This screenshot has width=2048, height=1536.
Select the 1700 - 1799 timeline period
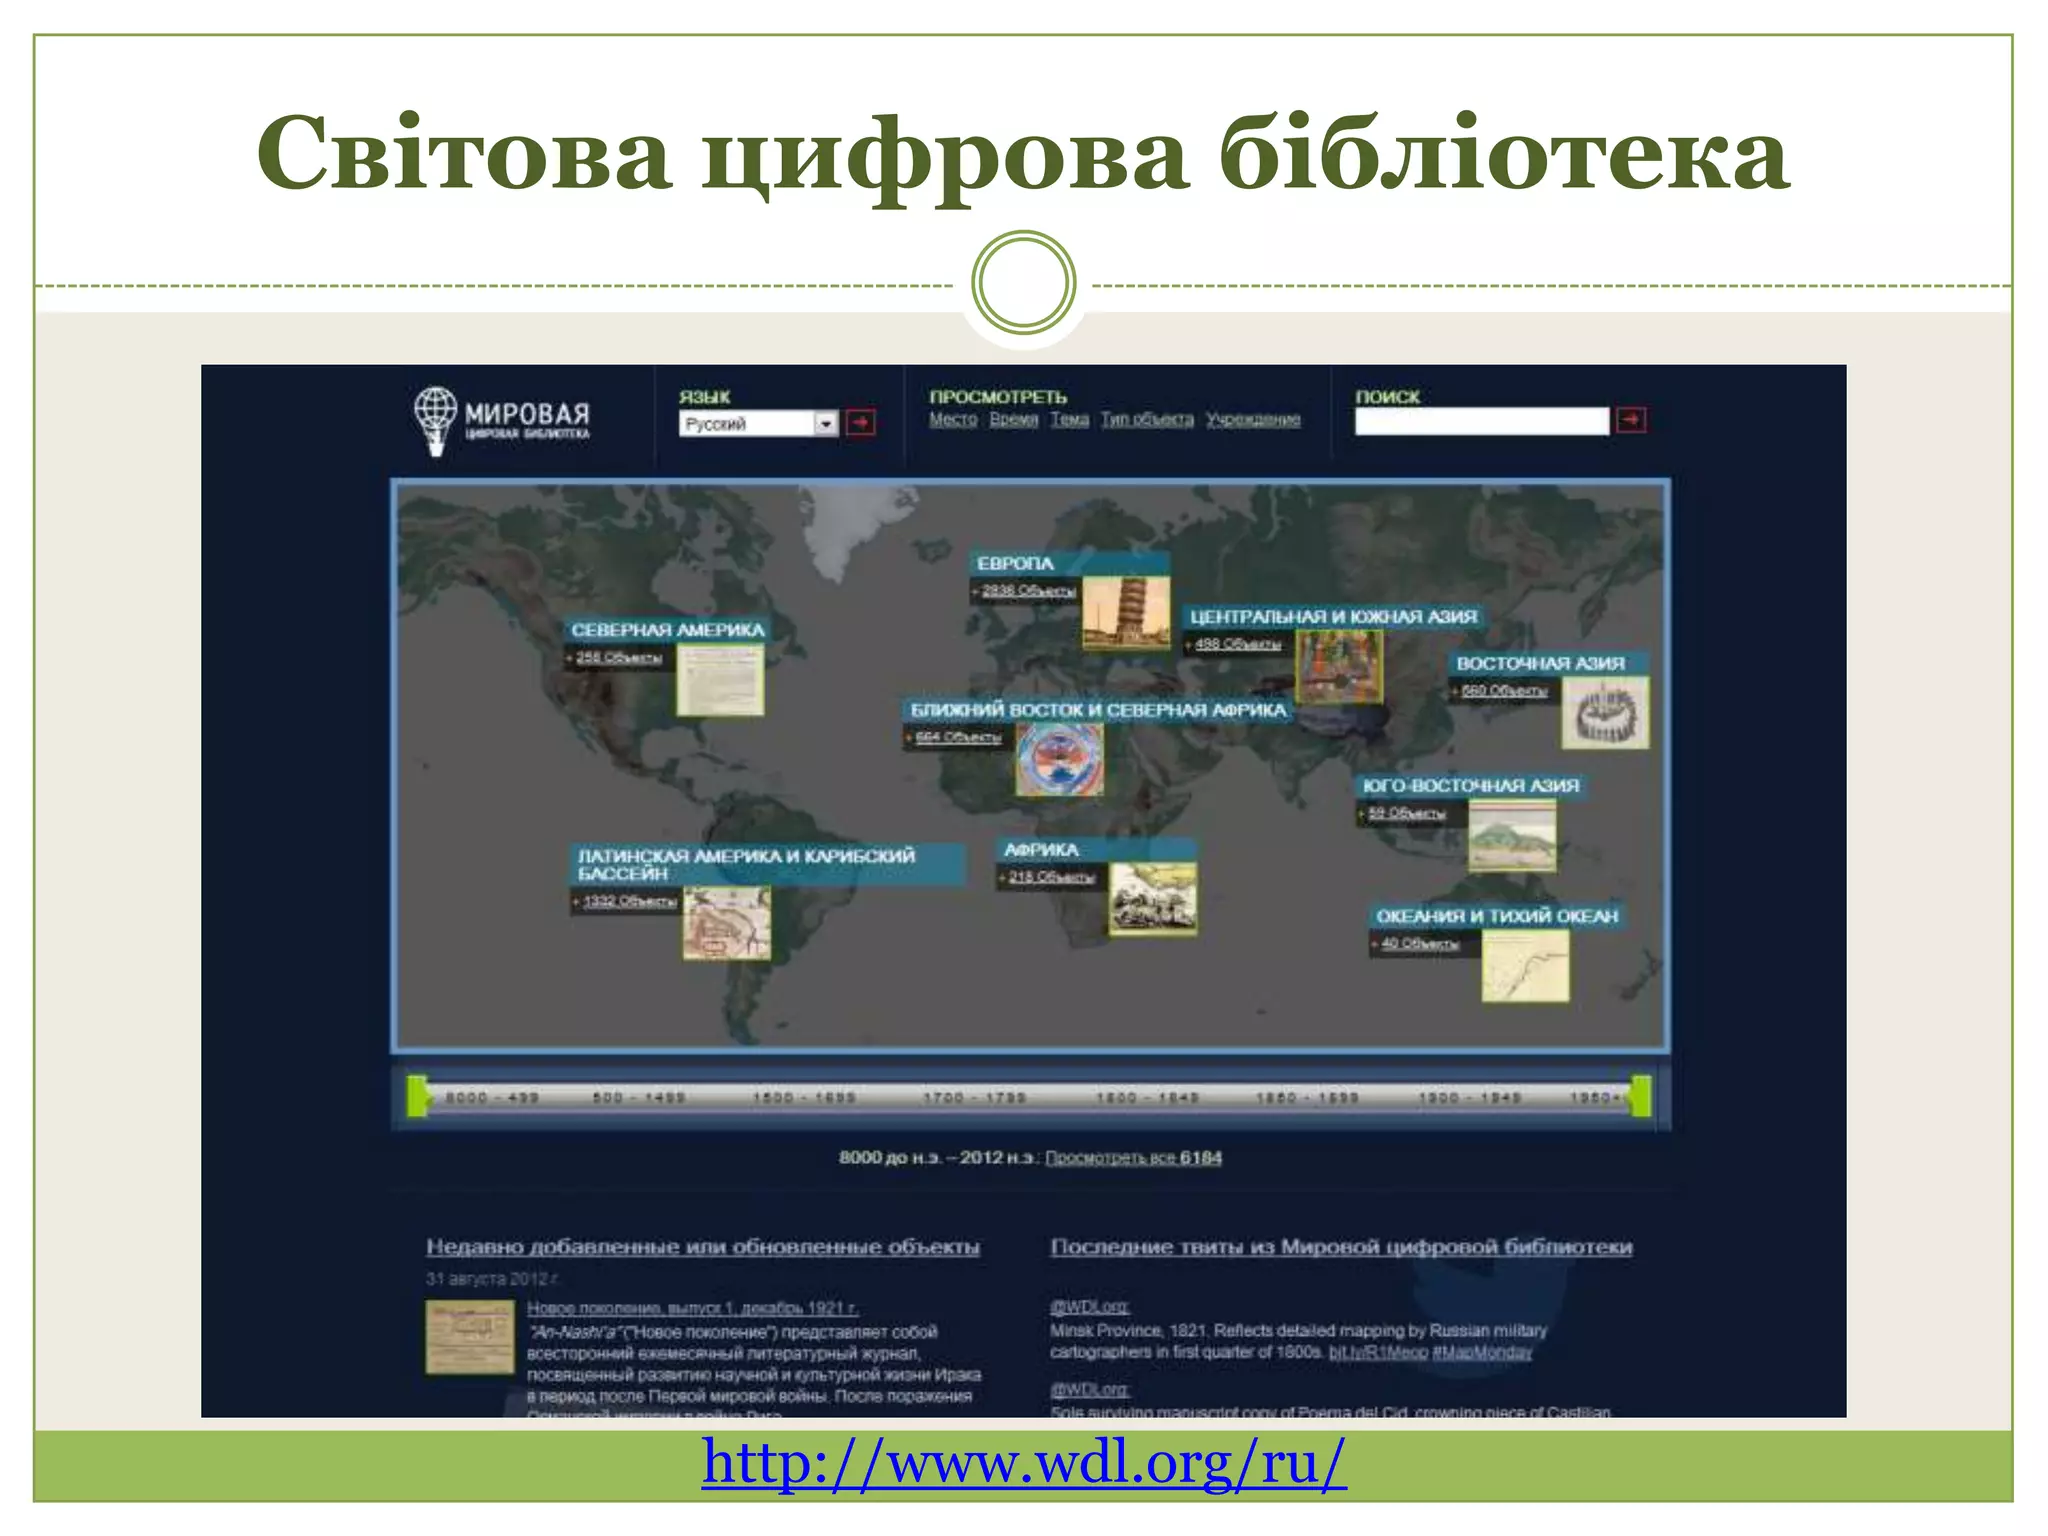(974, 1098)
